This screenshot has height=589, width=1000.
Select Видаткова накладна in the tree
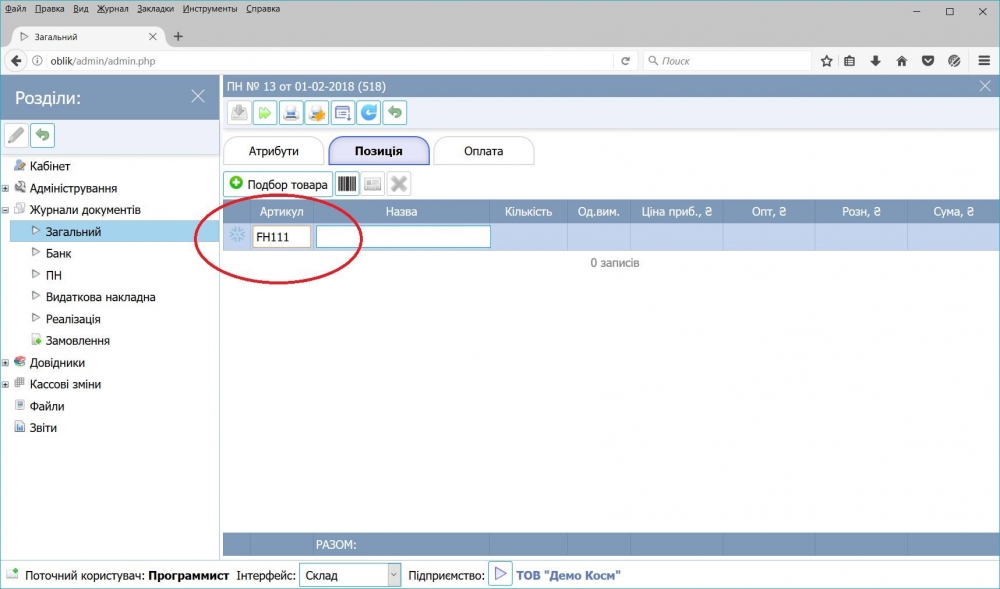click(x=101, y=297)
